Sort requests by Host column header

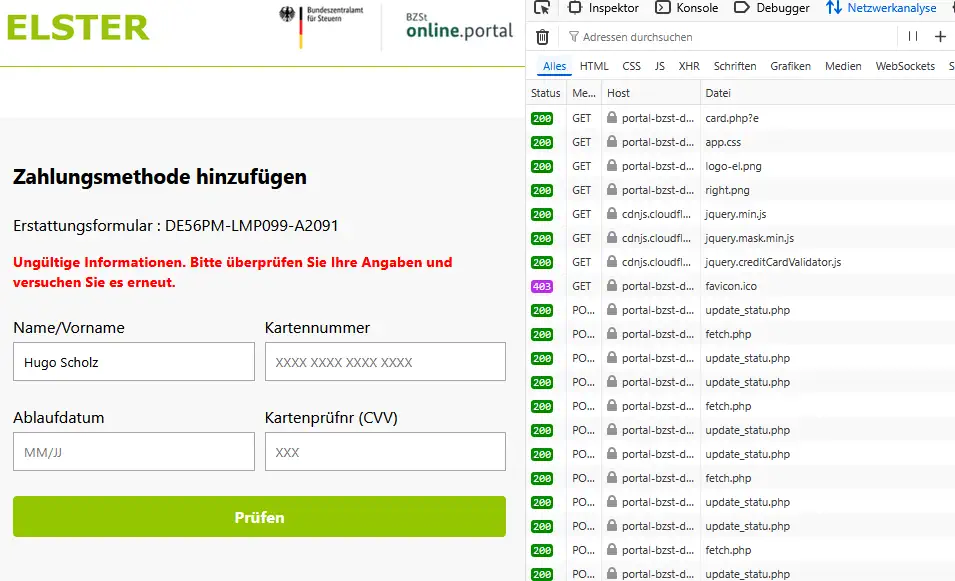pyautogui.click(x=619, y=93)
